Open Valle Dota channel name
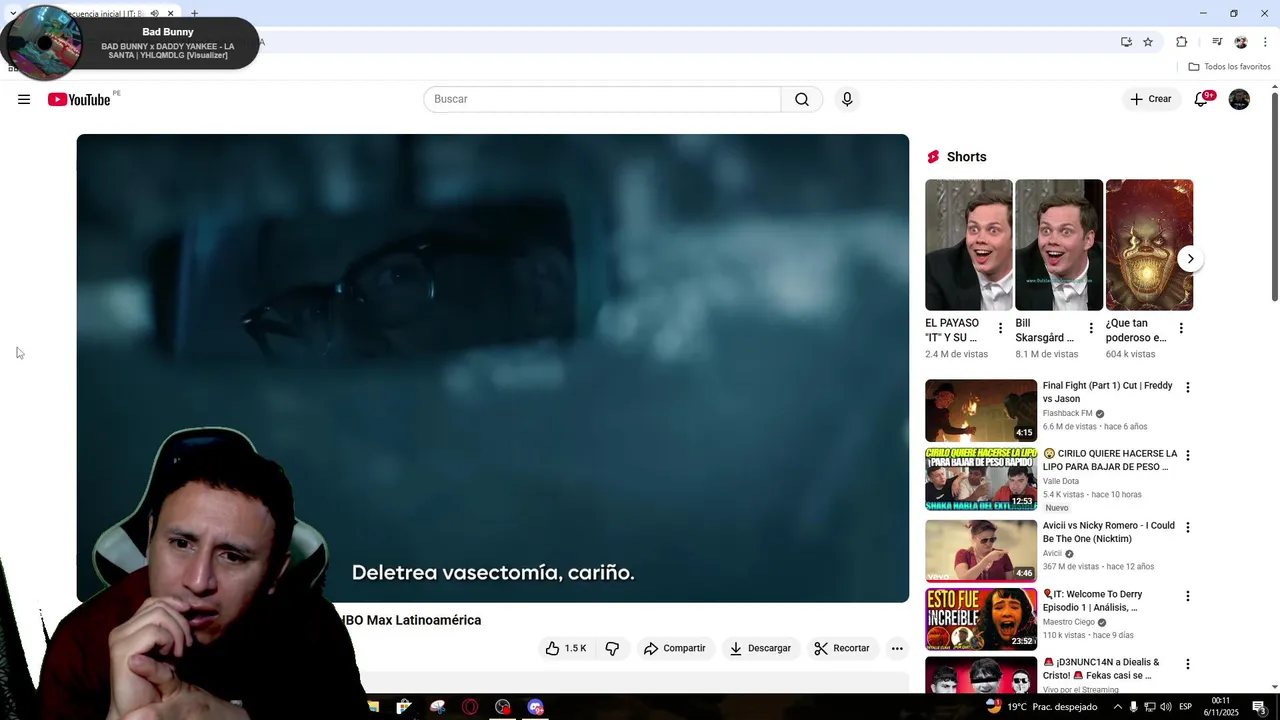This screenshot has height=720, width=1280. click(x=1061, y=481)
